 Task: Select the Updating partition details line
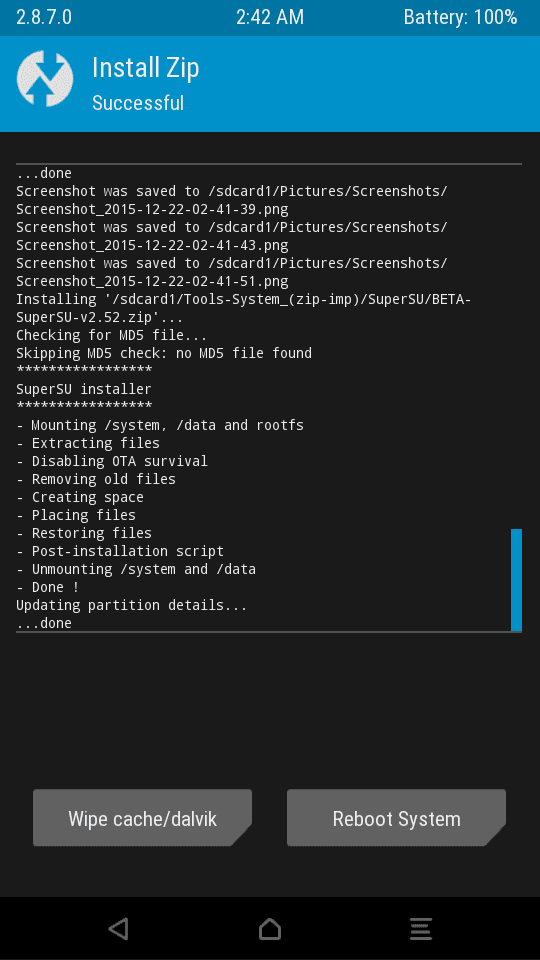(x=132, y=606)
